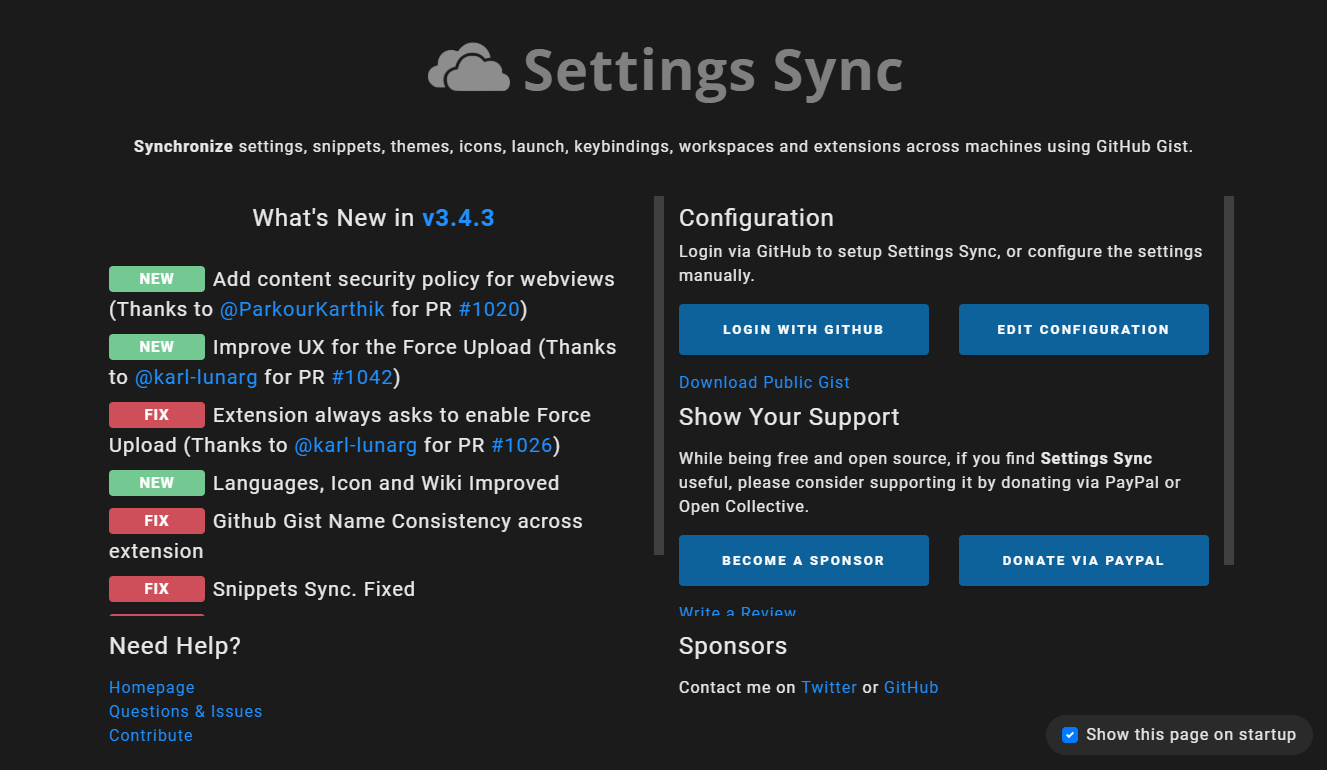Click the Synchronize description line
The image size is (1327, 770).
click(663, 146)
